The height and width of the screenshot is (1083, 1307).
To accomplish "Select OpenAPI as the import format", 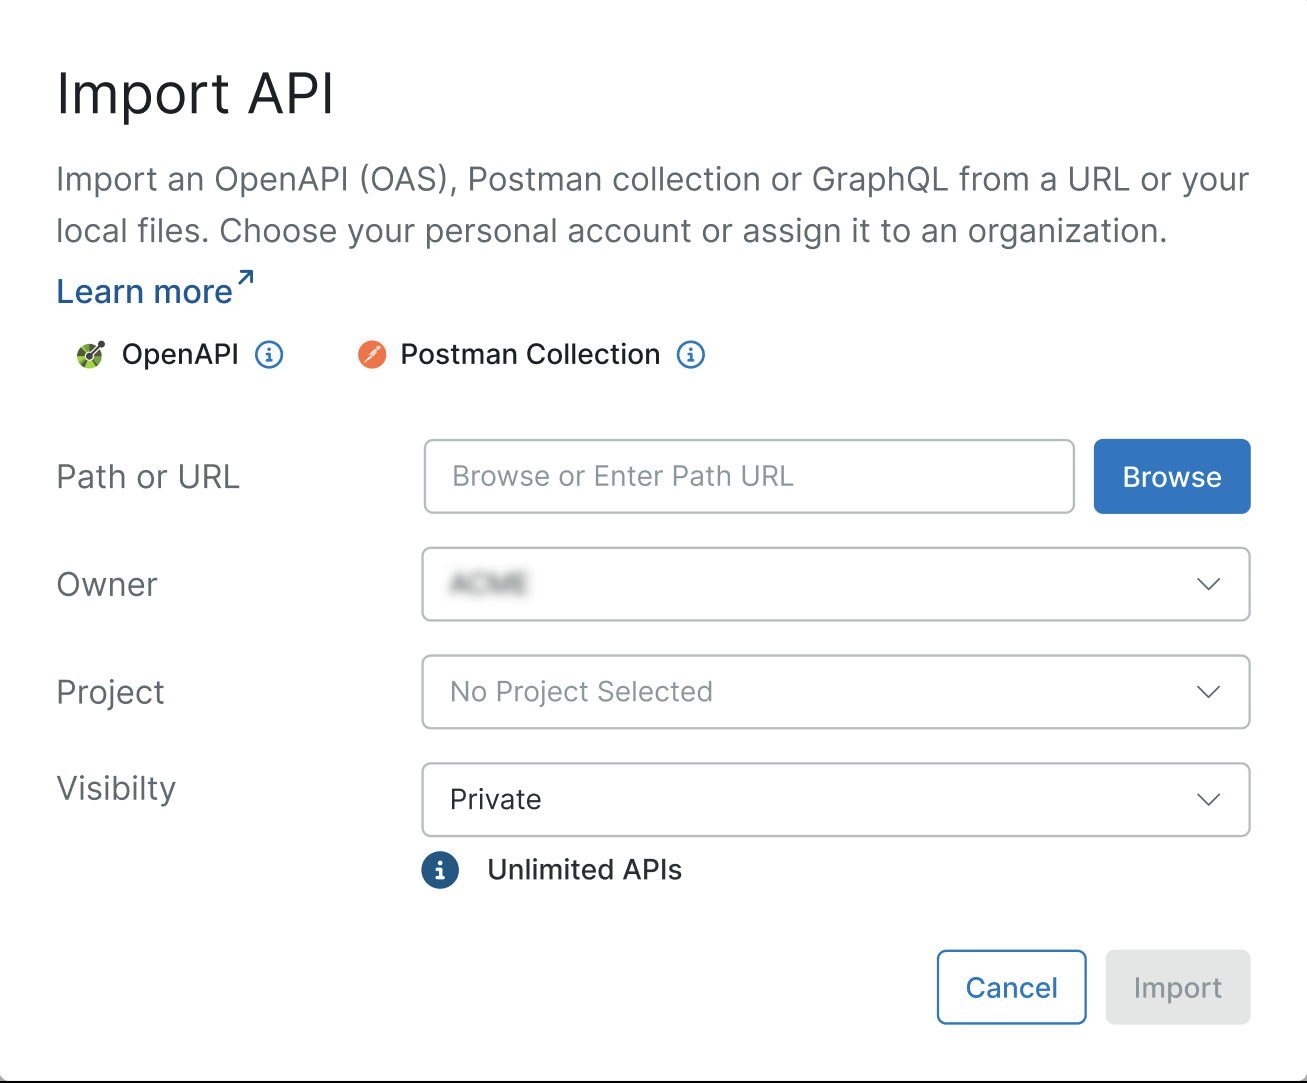I will tap(180, 354).
